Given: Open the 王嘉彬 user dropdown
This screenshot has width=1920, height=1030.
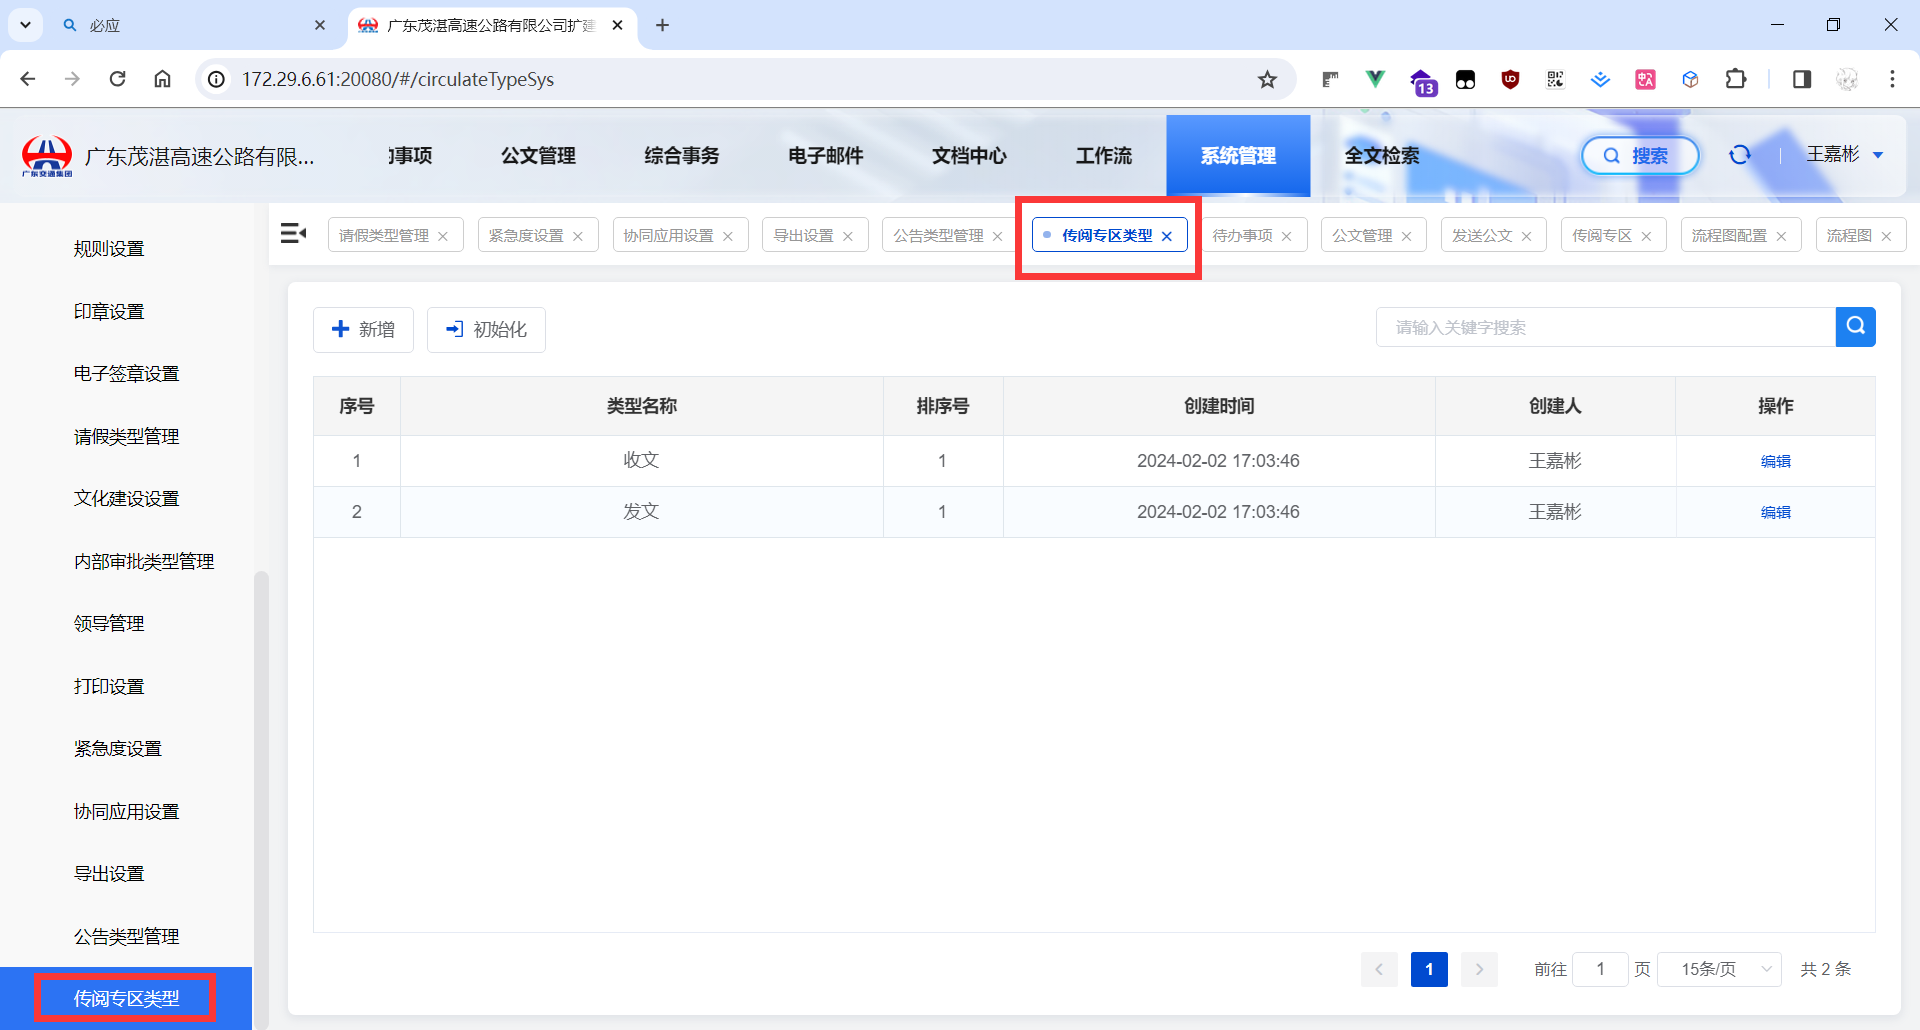Looking at the screenshot, I should pos(1845,154).
